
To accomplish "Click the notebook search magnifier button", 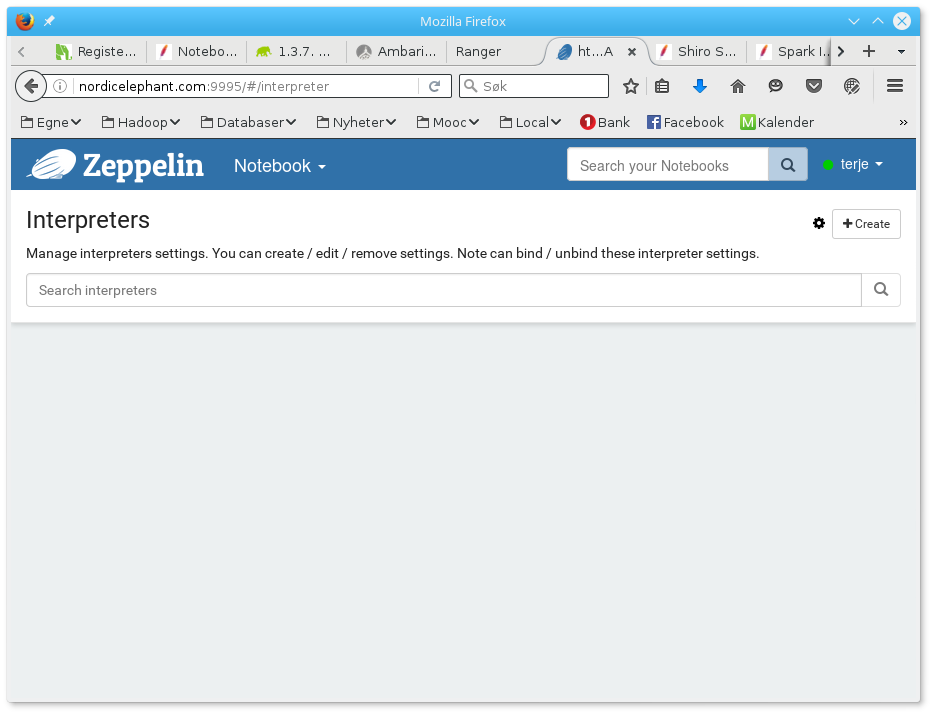I will [788, 165].
